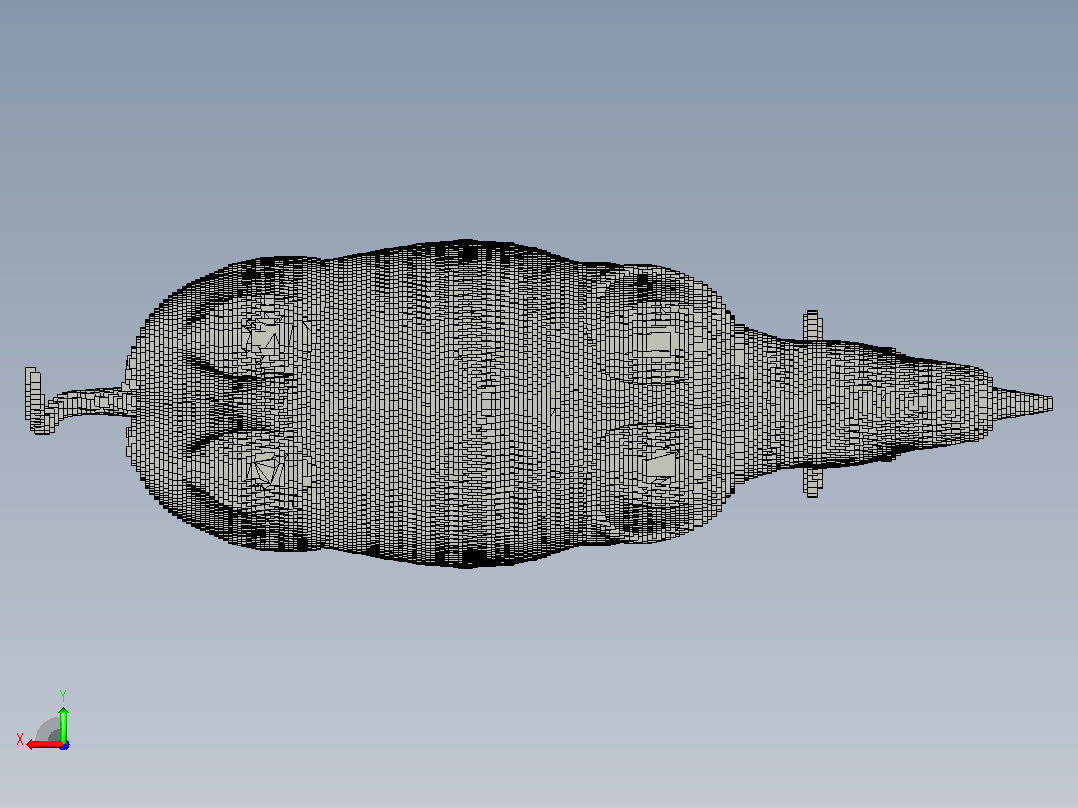Click the green Y axis arrow of the triad
This screenshot has height=808, width=1078.
click(x=63, y=724)
